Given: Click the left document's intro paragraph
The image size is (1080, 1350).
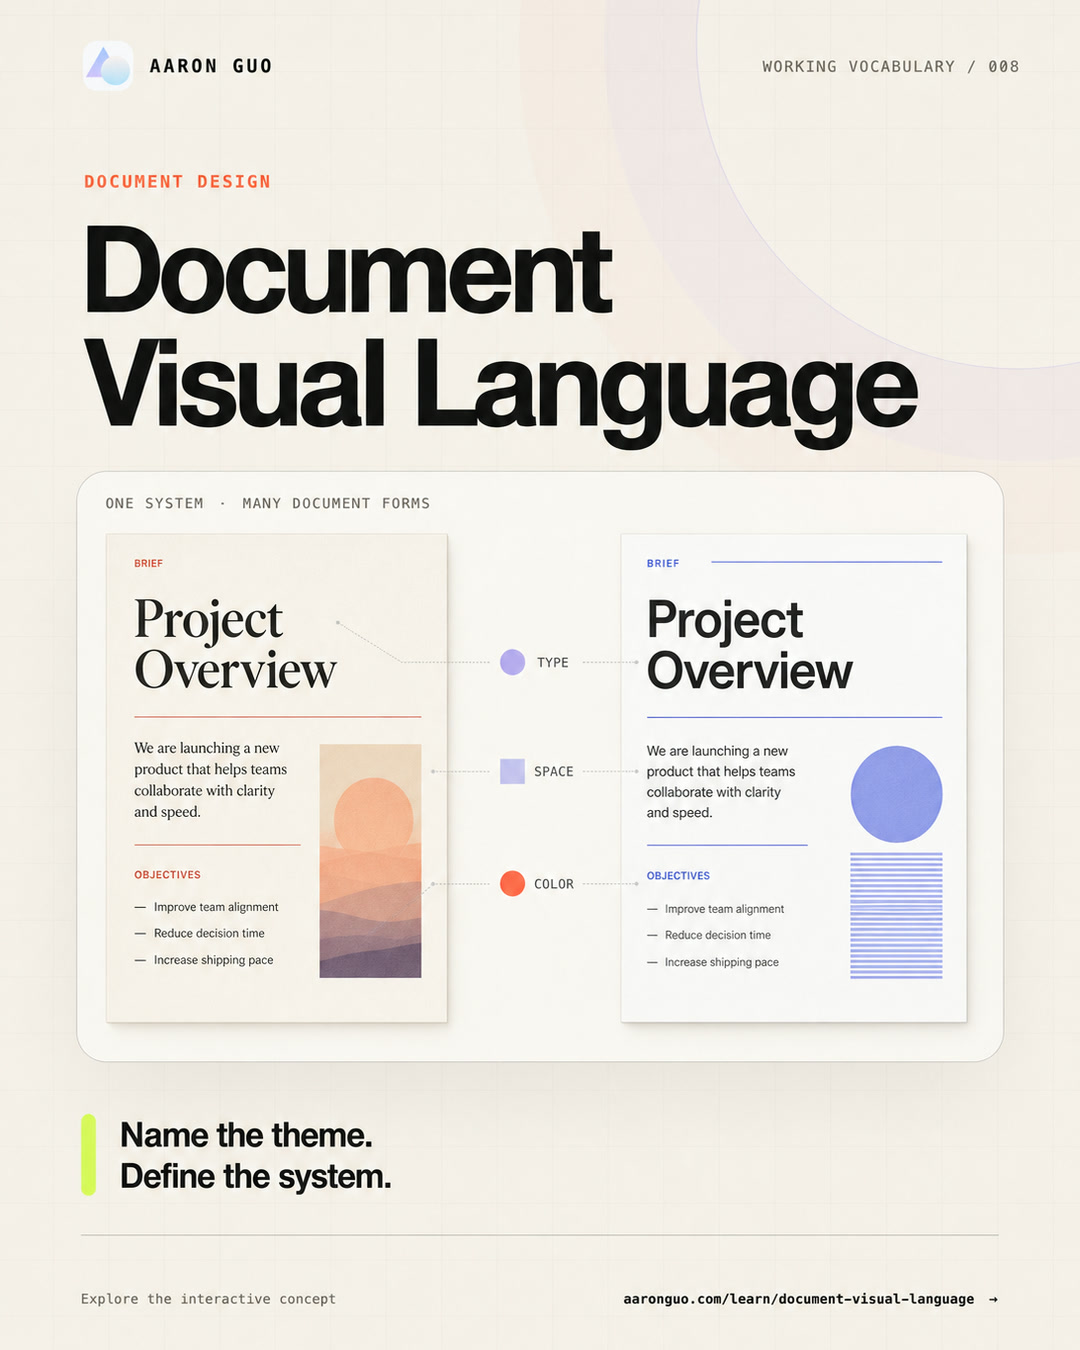Looking at the screenshot, I should coord(211,780).
